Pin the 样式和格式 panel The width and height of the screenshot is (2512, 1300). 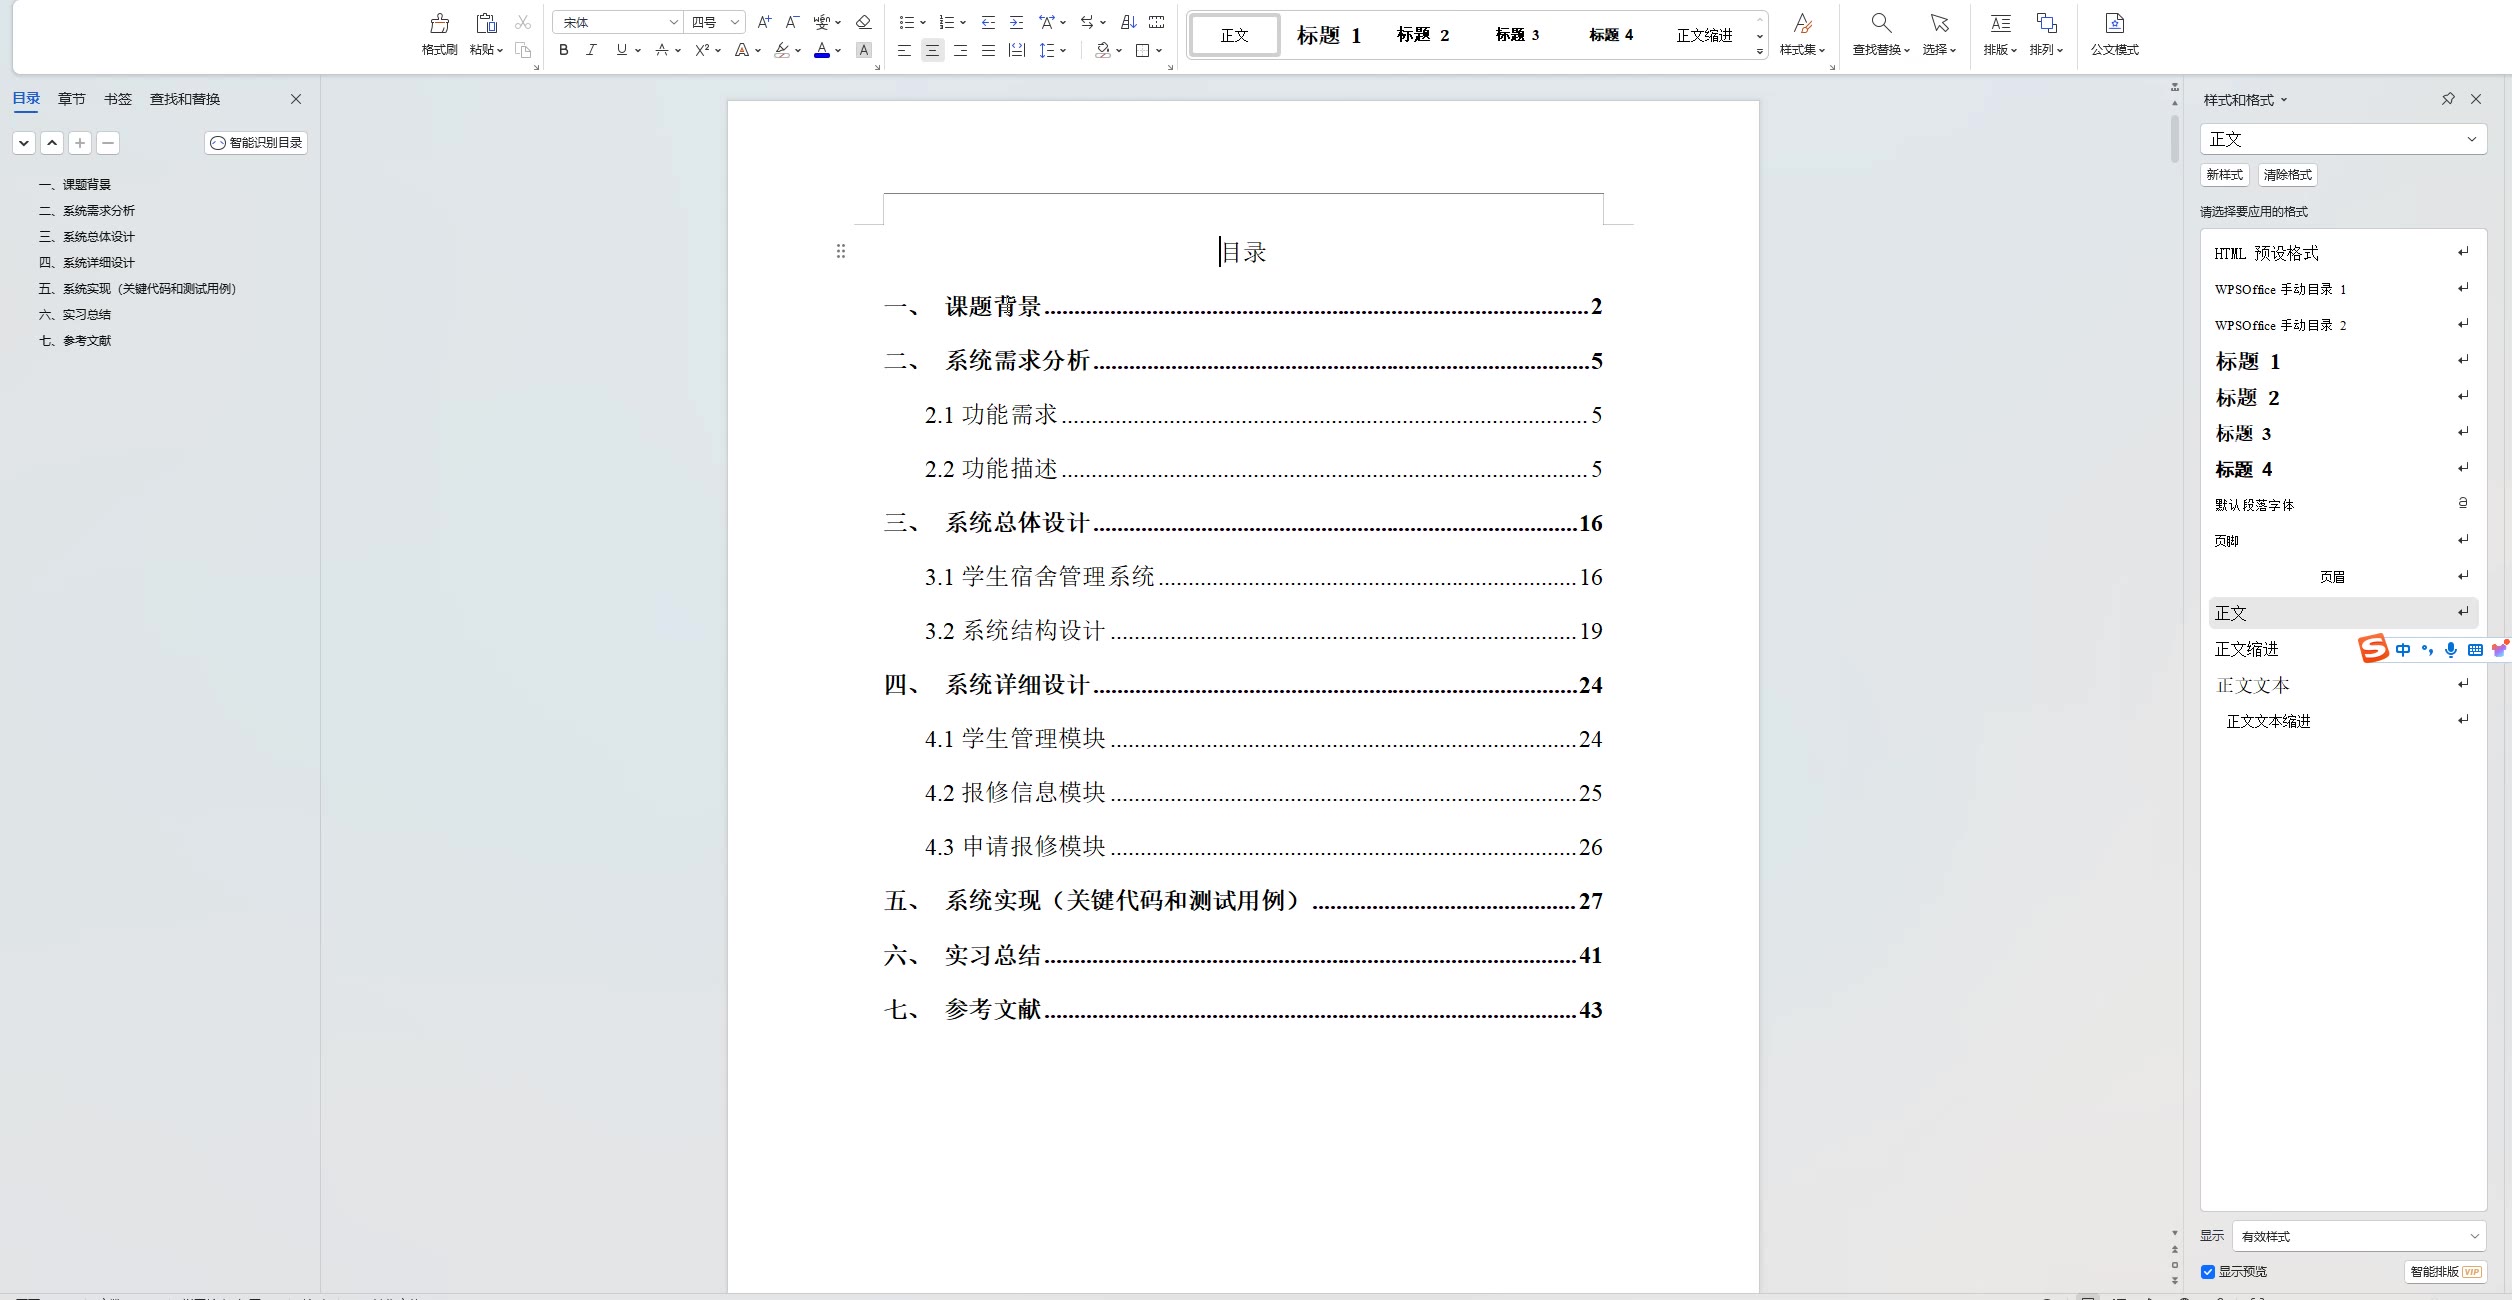tap(2448, 99)
